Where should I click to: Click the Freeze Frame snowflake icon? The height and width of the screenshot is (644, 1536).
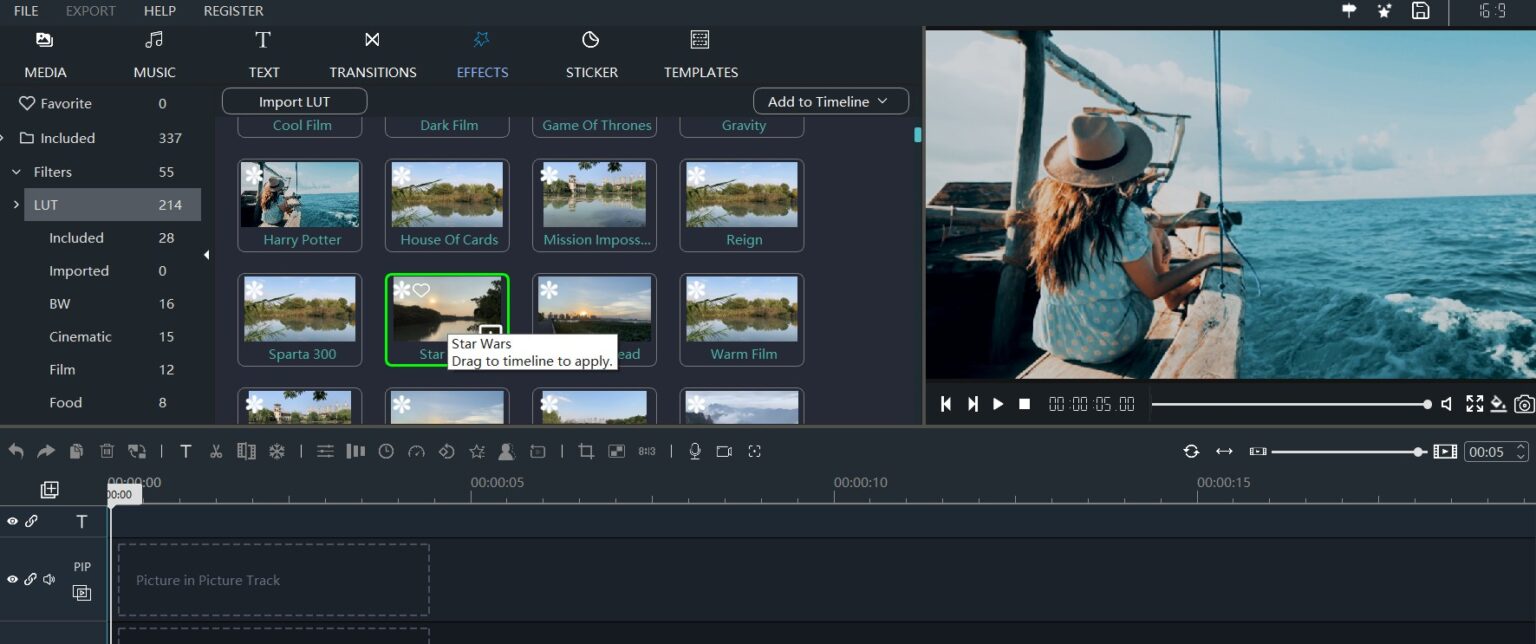(x=276, y=451)
